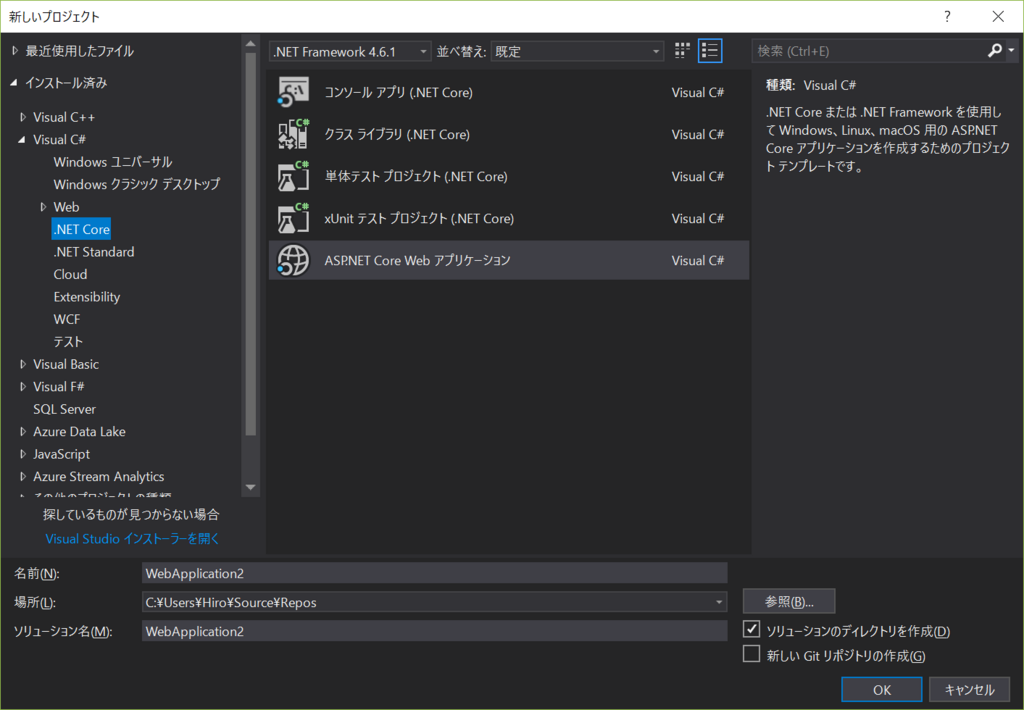
Task: Switch to small icons grid view
Action: [x=682, y=51]
